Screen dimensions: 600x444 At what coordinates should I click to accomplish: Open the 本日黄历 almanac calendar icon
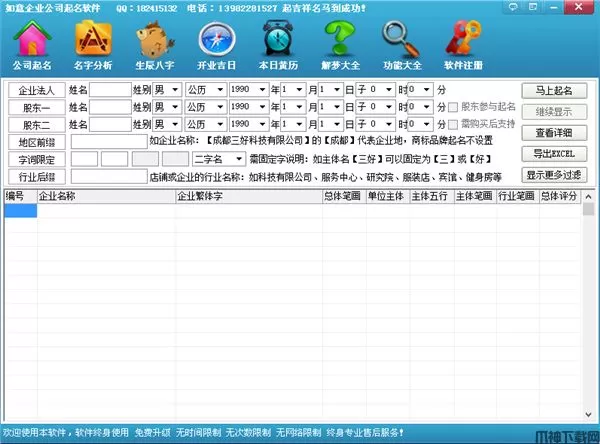coord(280,46)
